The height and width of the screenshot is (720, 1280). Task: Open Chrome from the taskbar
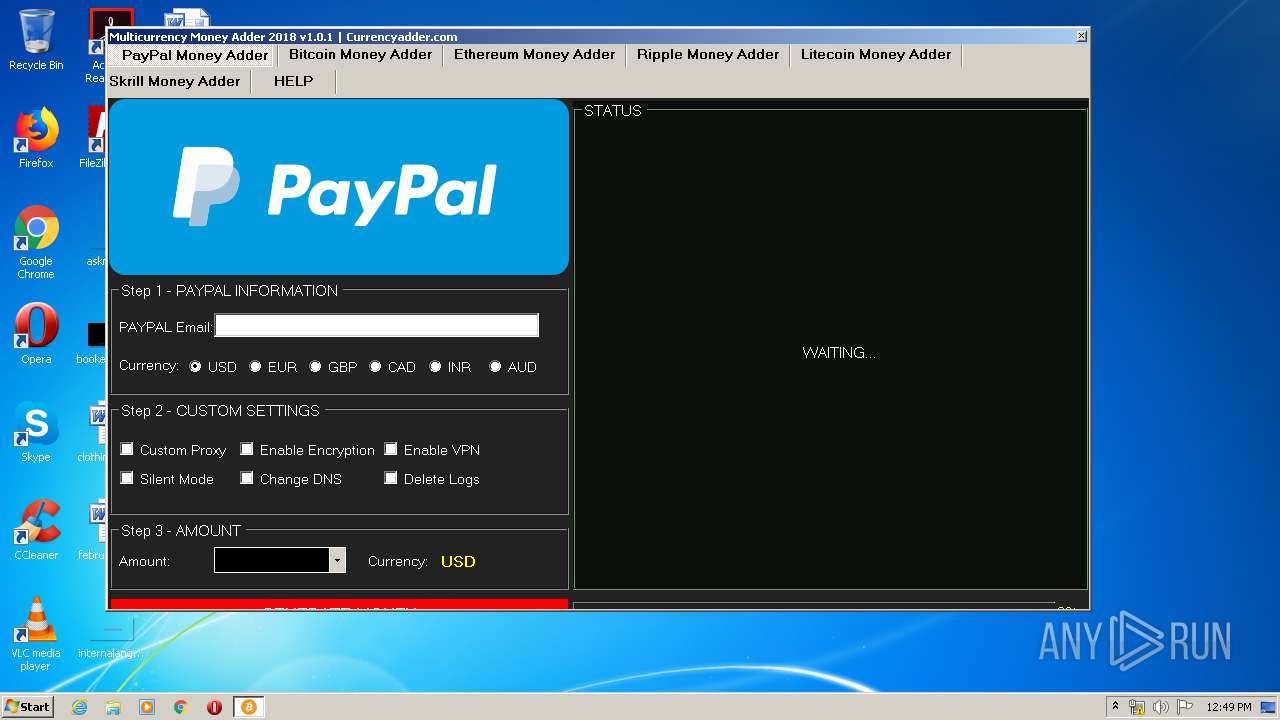click(181, 707)
